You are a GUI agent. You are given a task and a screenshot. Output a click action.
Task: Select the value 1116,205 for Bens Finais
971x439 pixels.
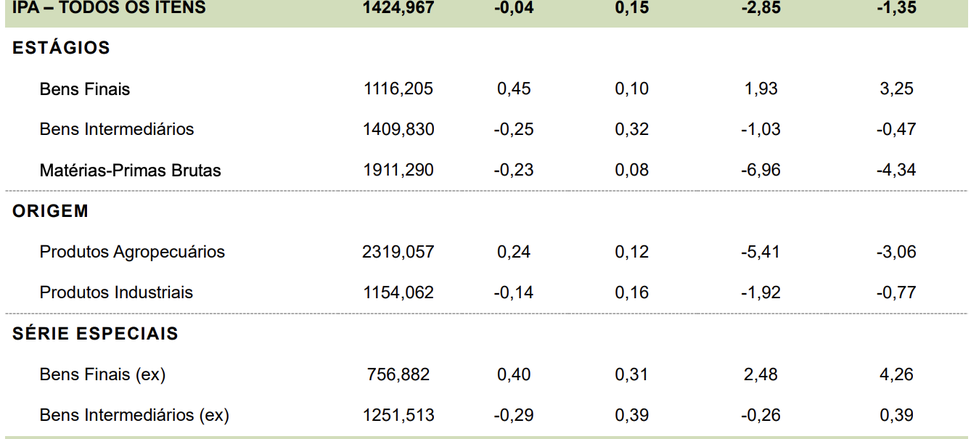(398, 89)
